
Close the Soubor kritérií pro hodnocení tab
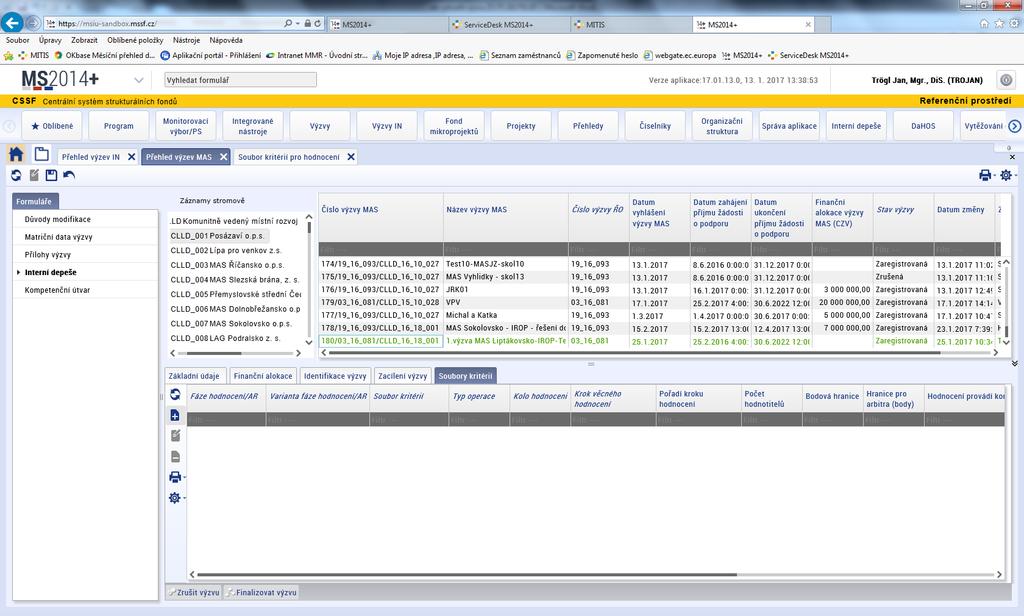[351, 157]
